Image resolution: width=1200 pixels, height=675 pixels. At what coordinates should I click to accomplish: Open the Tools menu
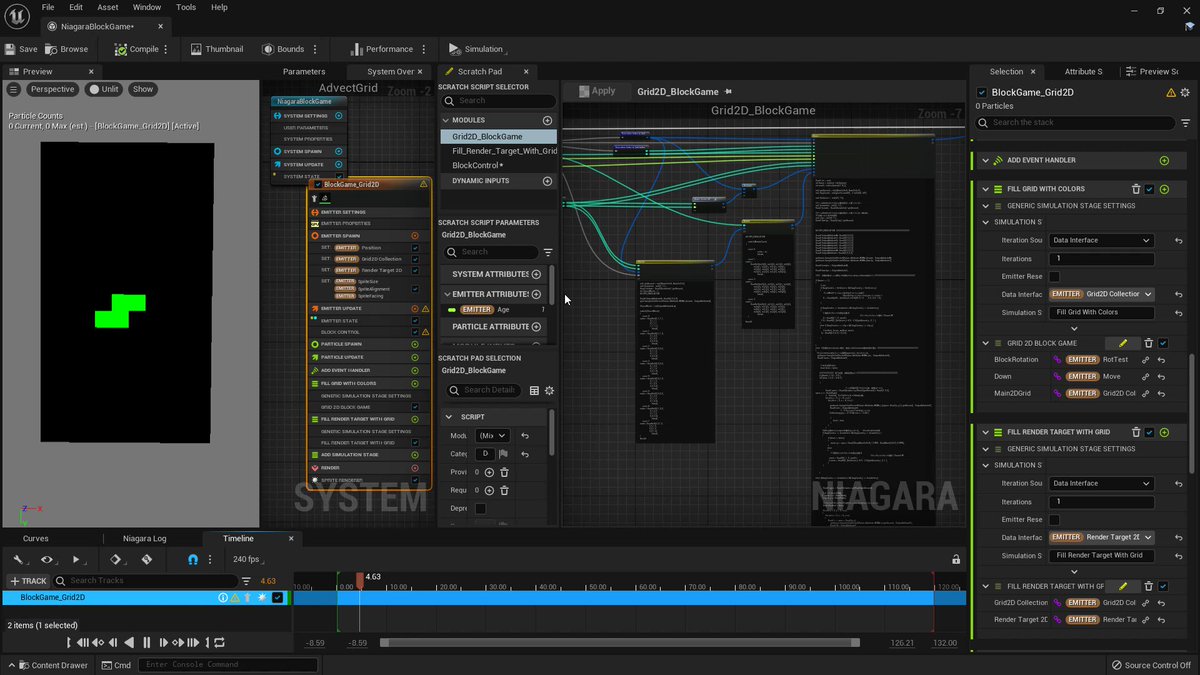[x=186, y=7]
